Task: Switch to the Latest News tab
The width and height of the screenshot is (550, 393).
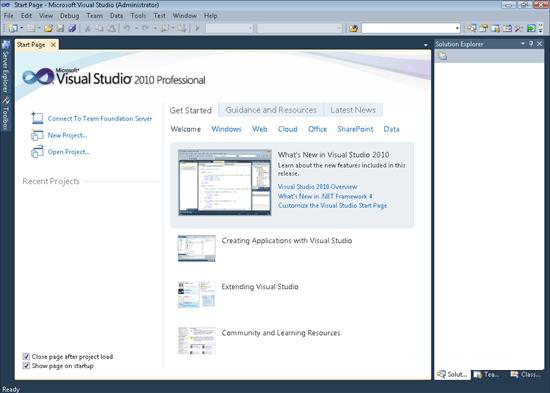Action: (x=353, y=110)
